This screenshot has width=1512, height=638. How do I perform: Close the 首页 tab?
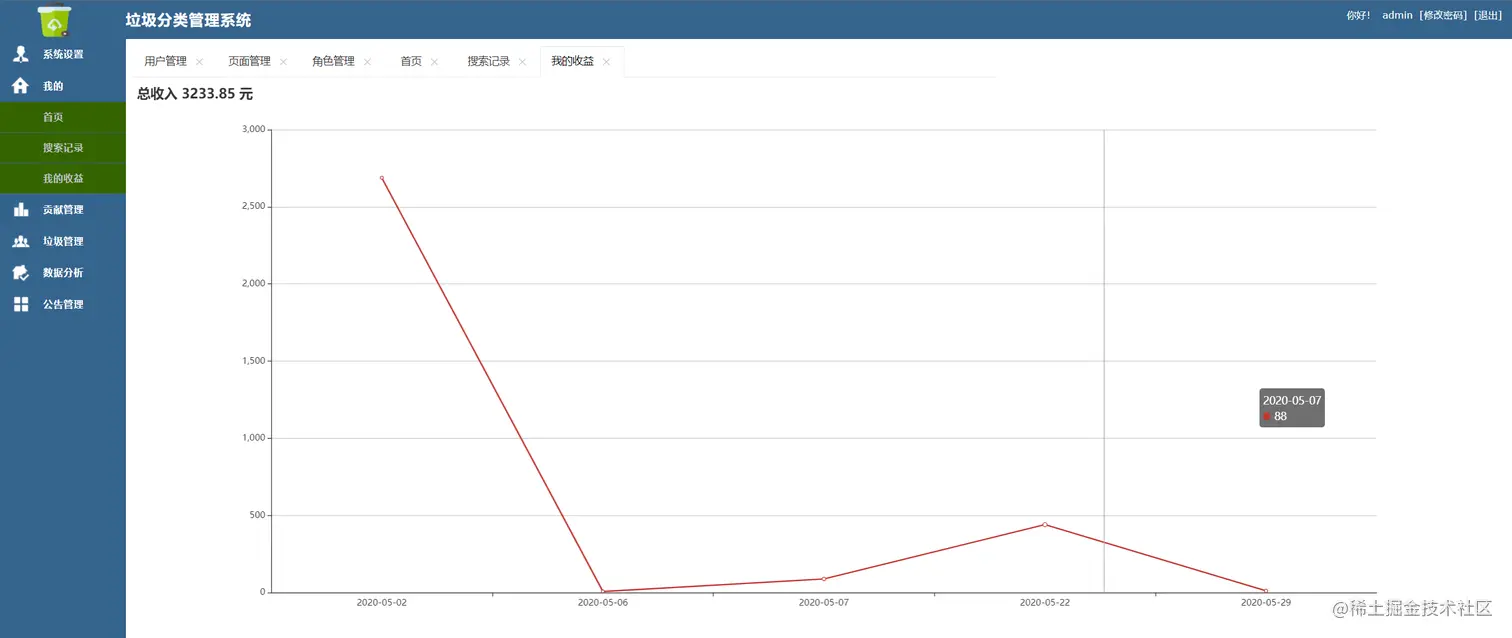(434, 62)
